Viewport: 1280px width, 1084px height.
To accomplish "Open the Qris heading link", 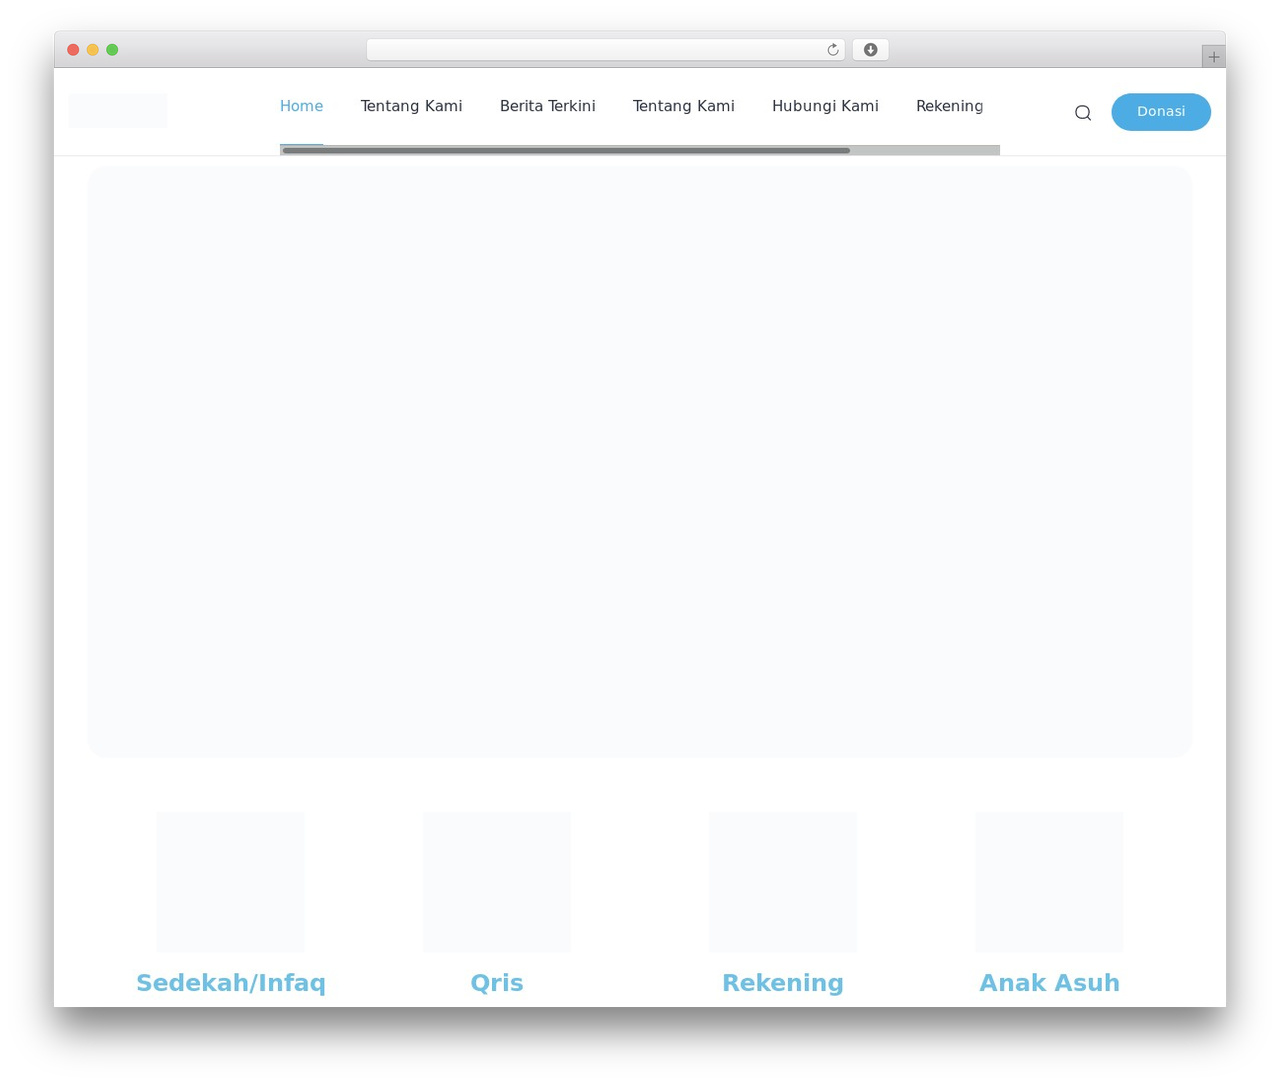I will click(497, 983).
